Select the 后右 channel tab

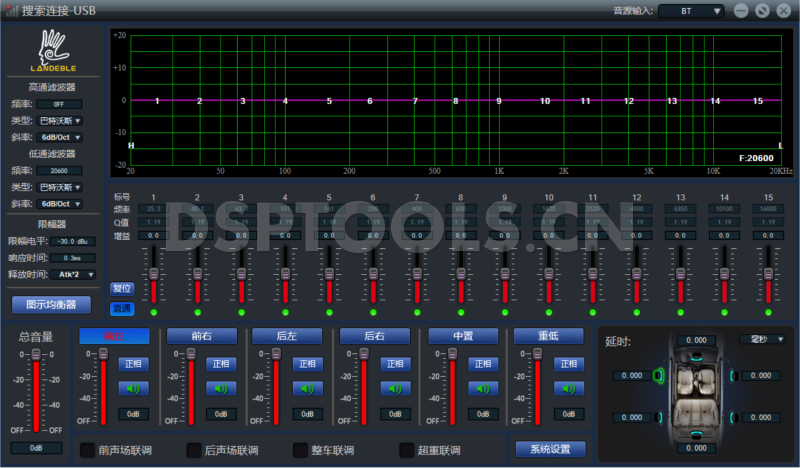[x=374, y=336]
